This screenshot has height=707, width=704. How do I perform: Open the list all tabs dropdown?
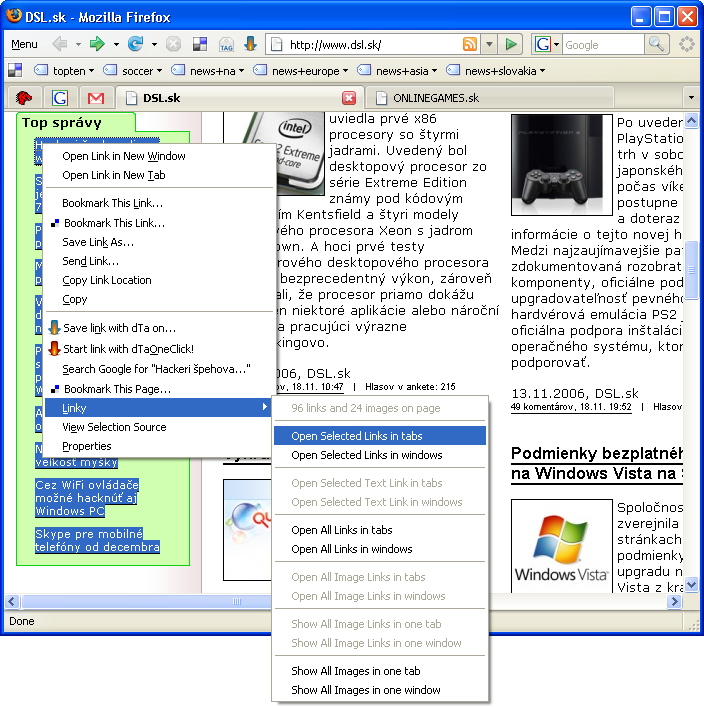(x=691, y=97)
